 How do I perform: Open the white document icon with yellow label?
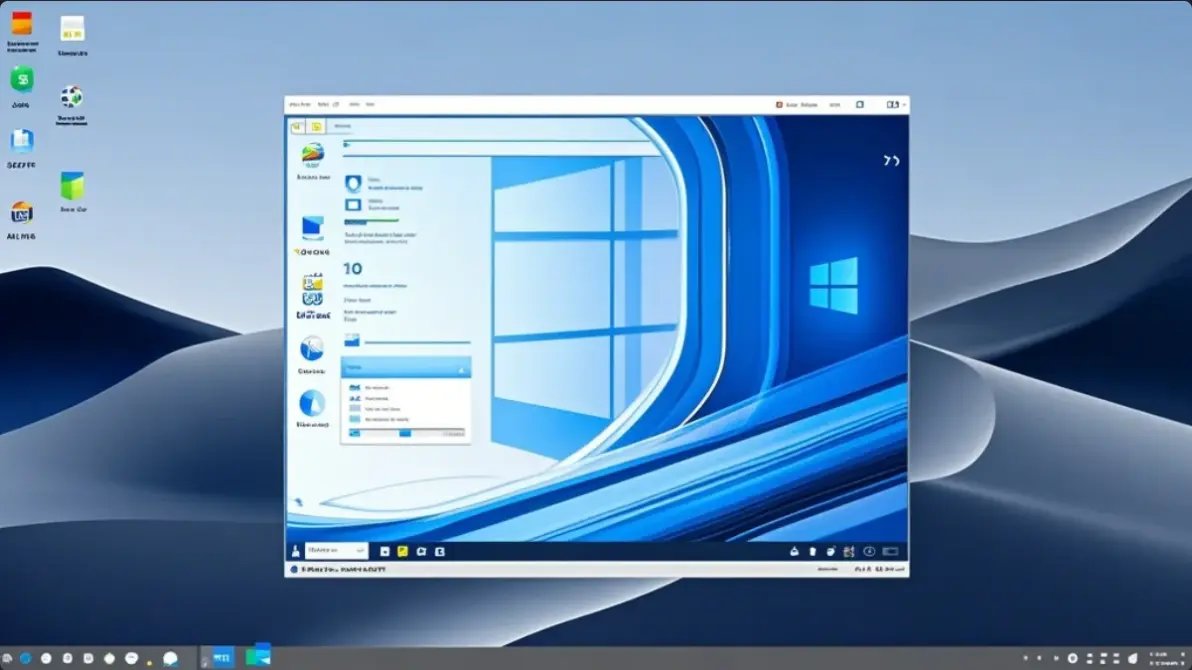coord(72,29)
